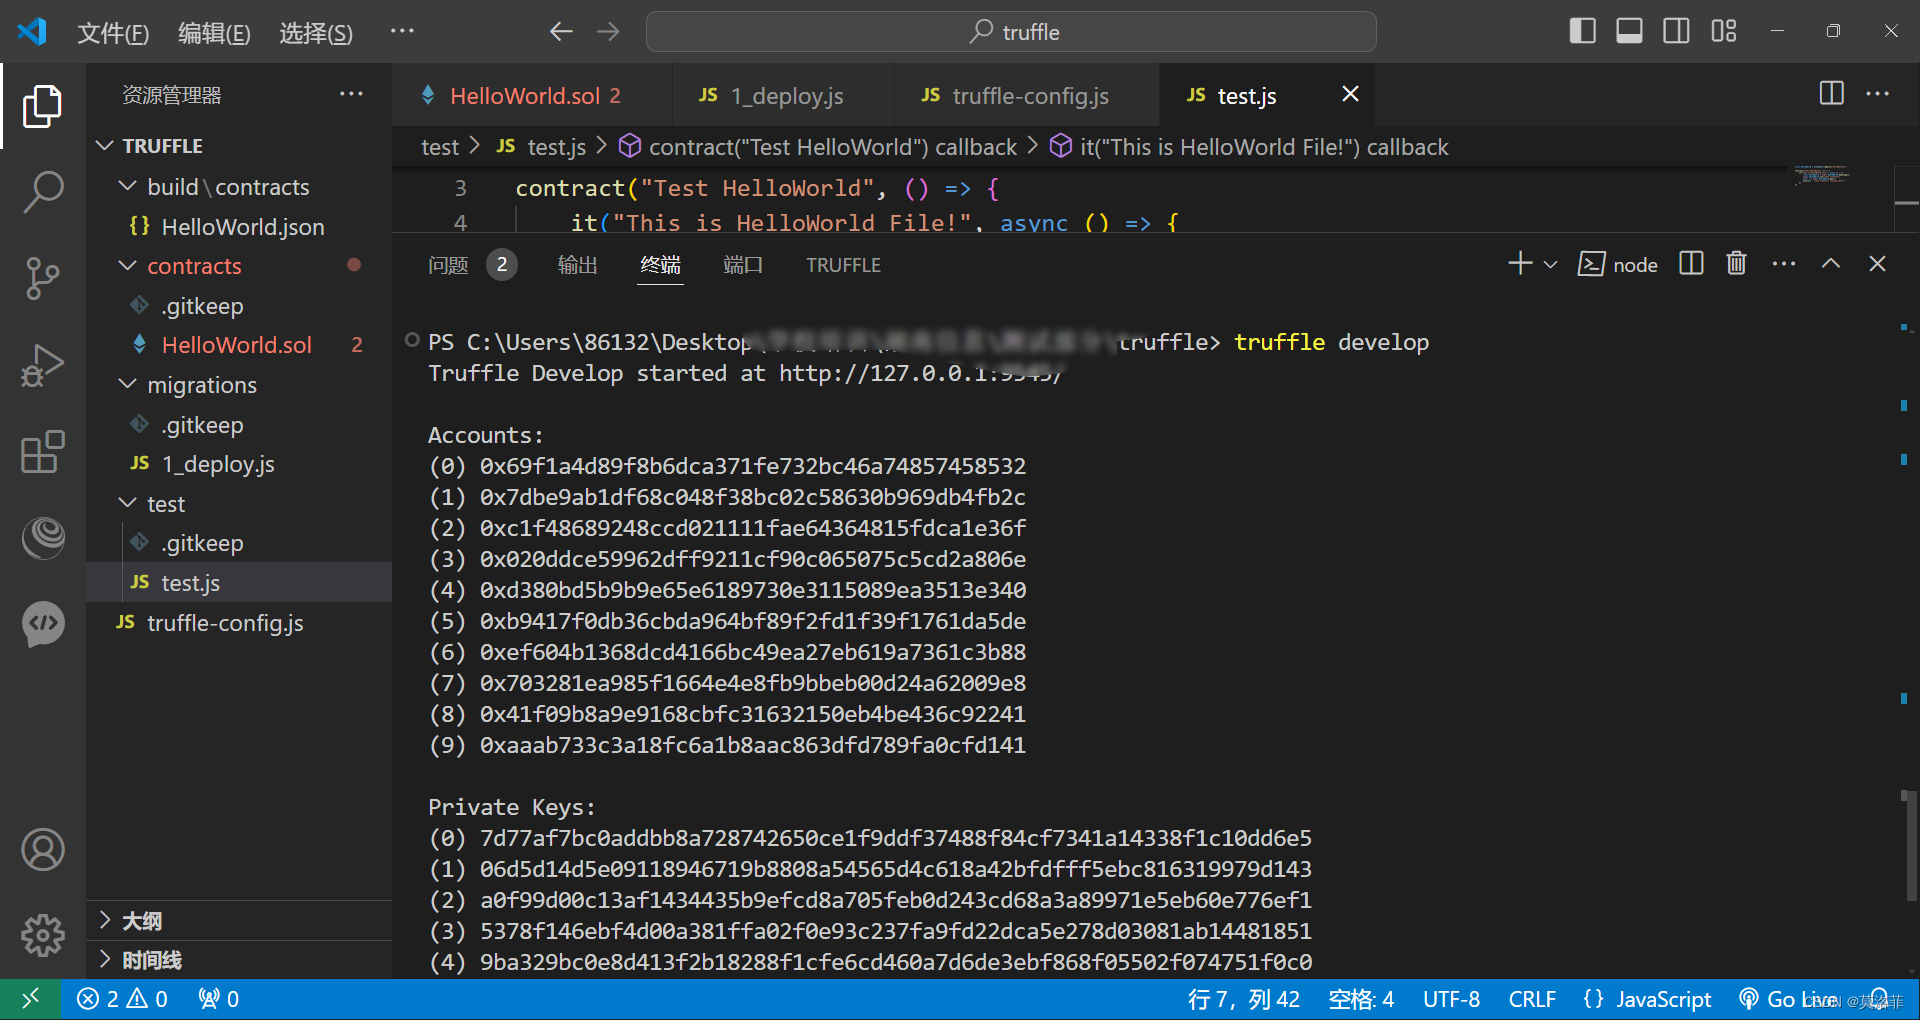Open the 编辑(E) menu
Screen dimensions: 1920x1020
[214, 33]
